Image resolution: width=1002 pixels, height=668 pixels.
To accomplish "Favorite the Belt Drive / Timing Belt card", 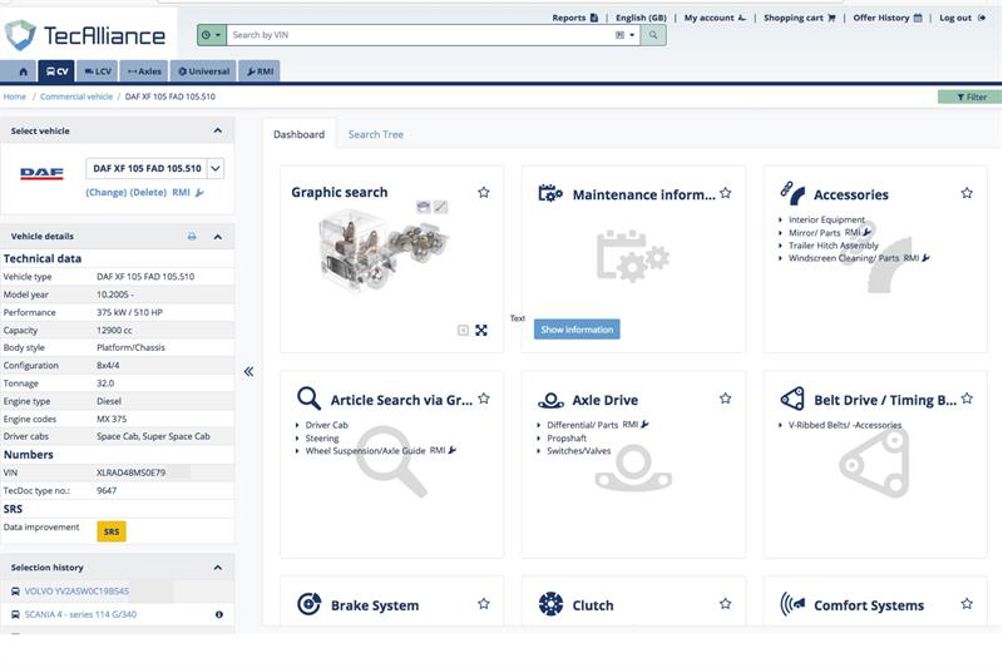I will pyautogui.click(x=967, y=398).
